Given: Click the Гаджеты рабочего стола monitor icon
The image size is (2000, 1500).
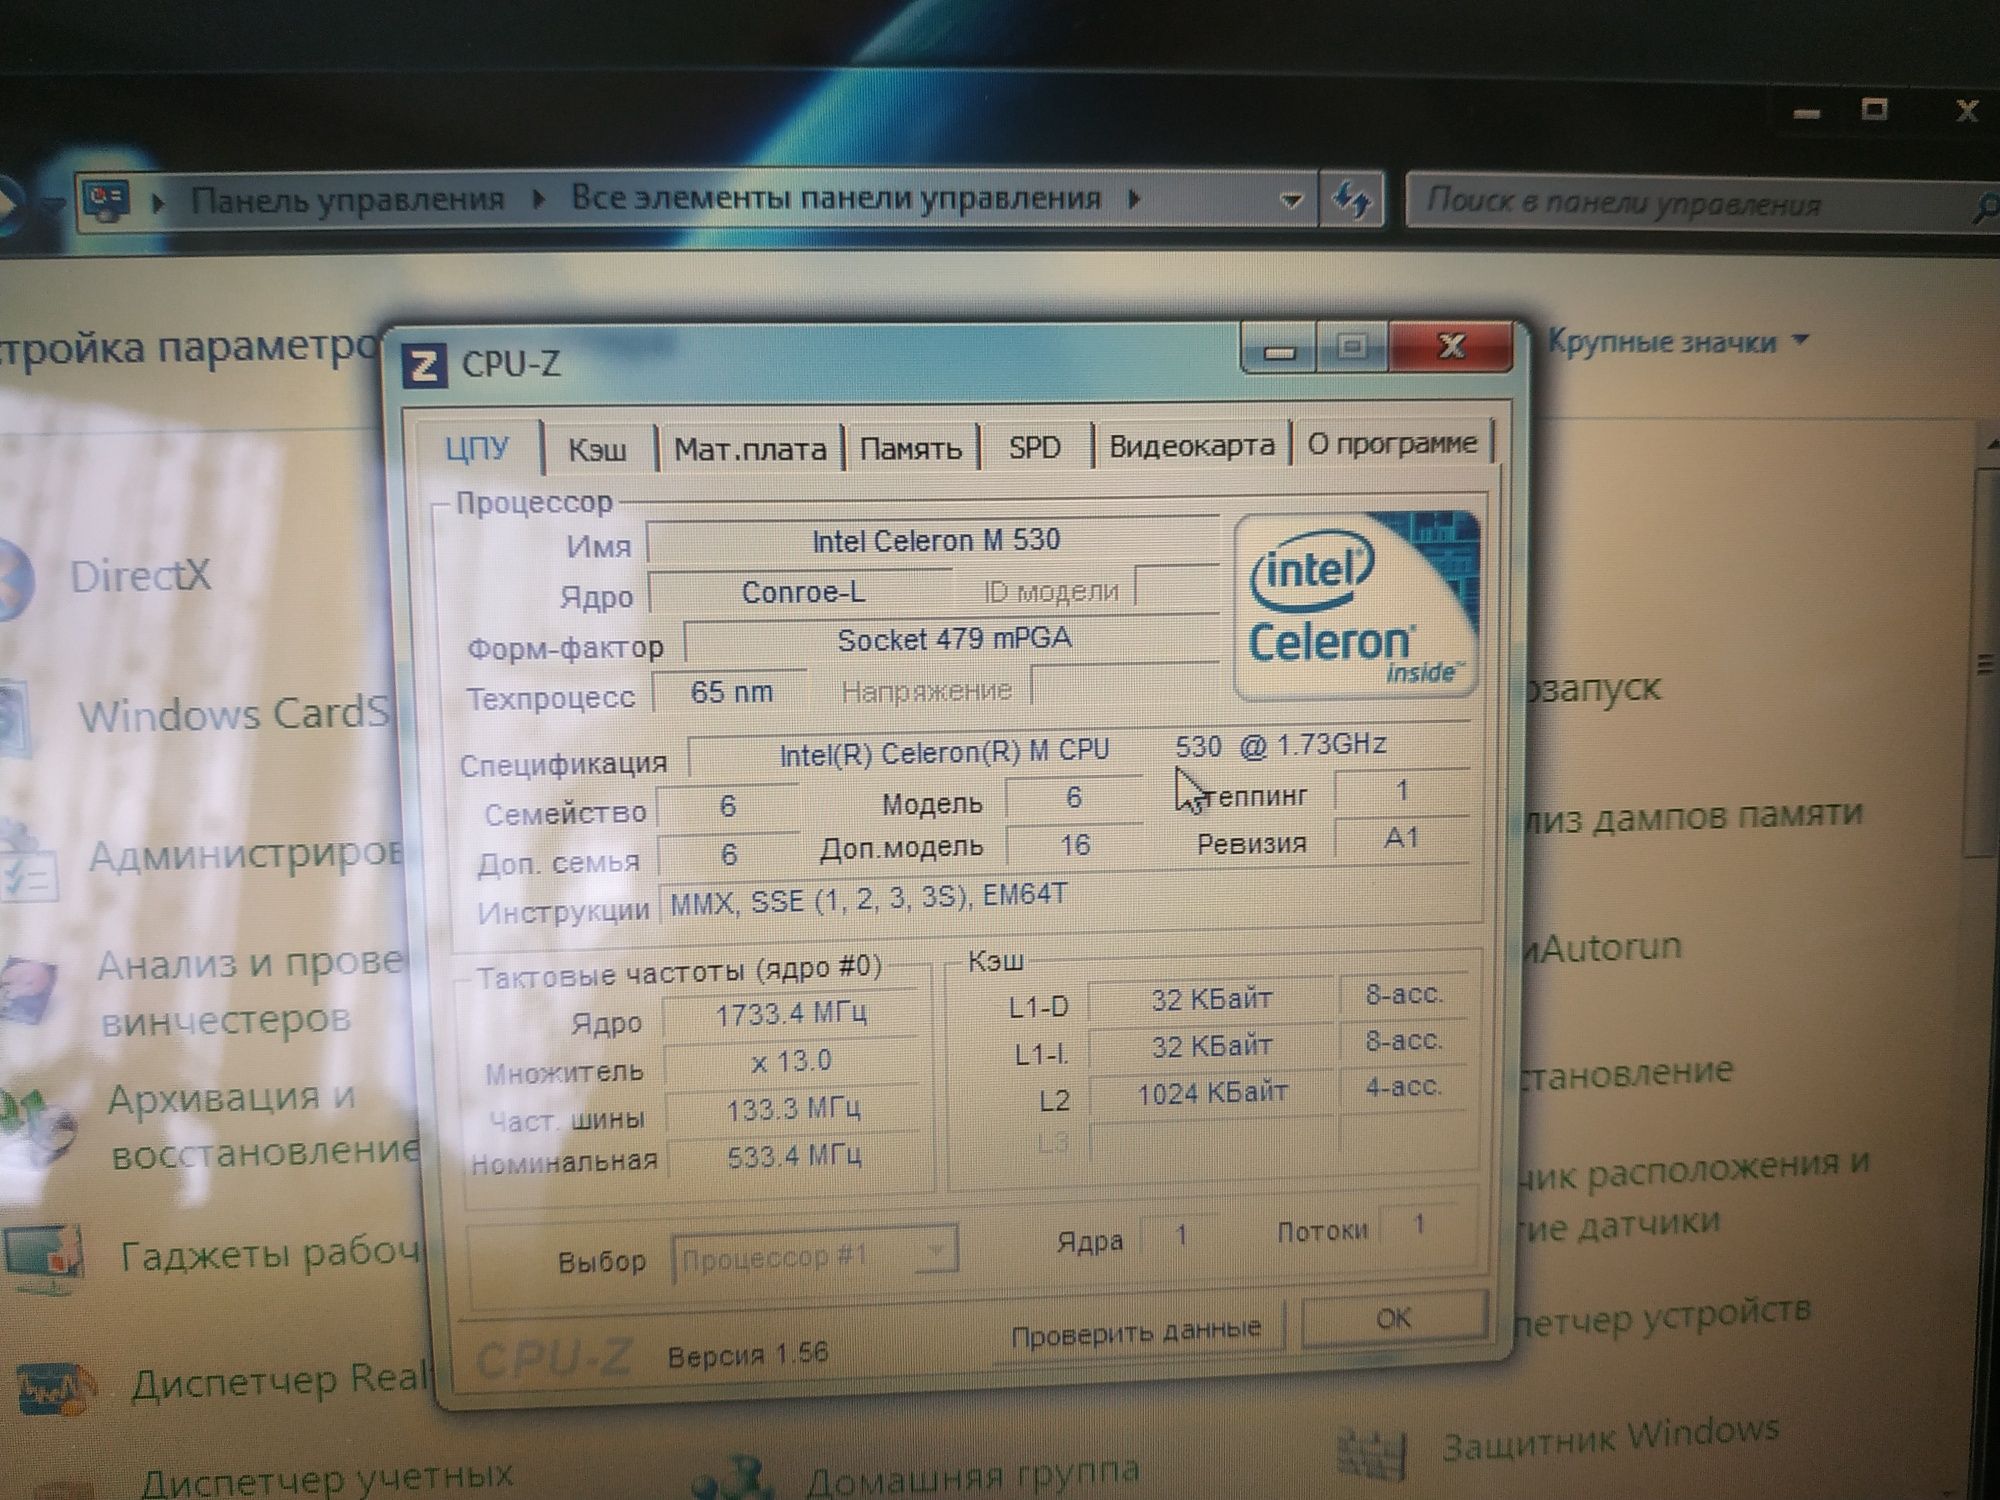Looking at the screenshot, I should tap(43, 1259).
